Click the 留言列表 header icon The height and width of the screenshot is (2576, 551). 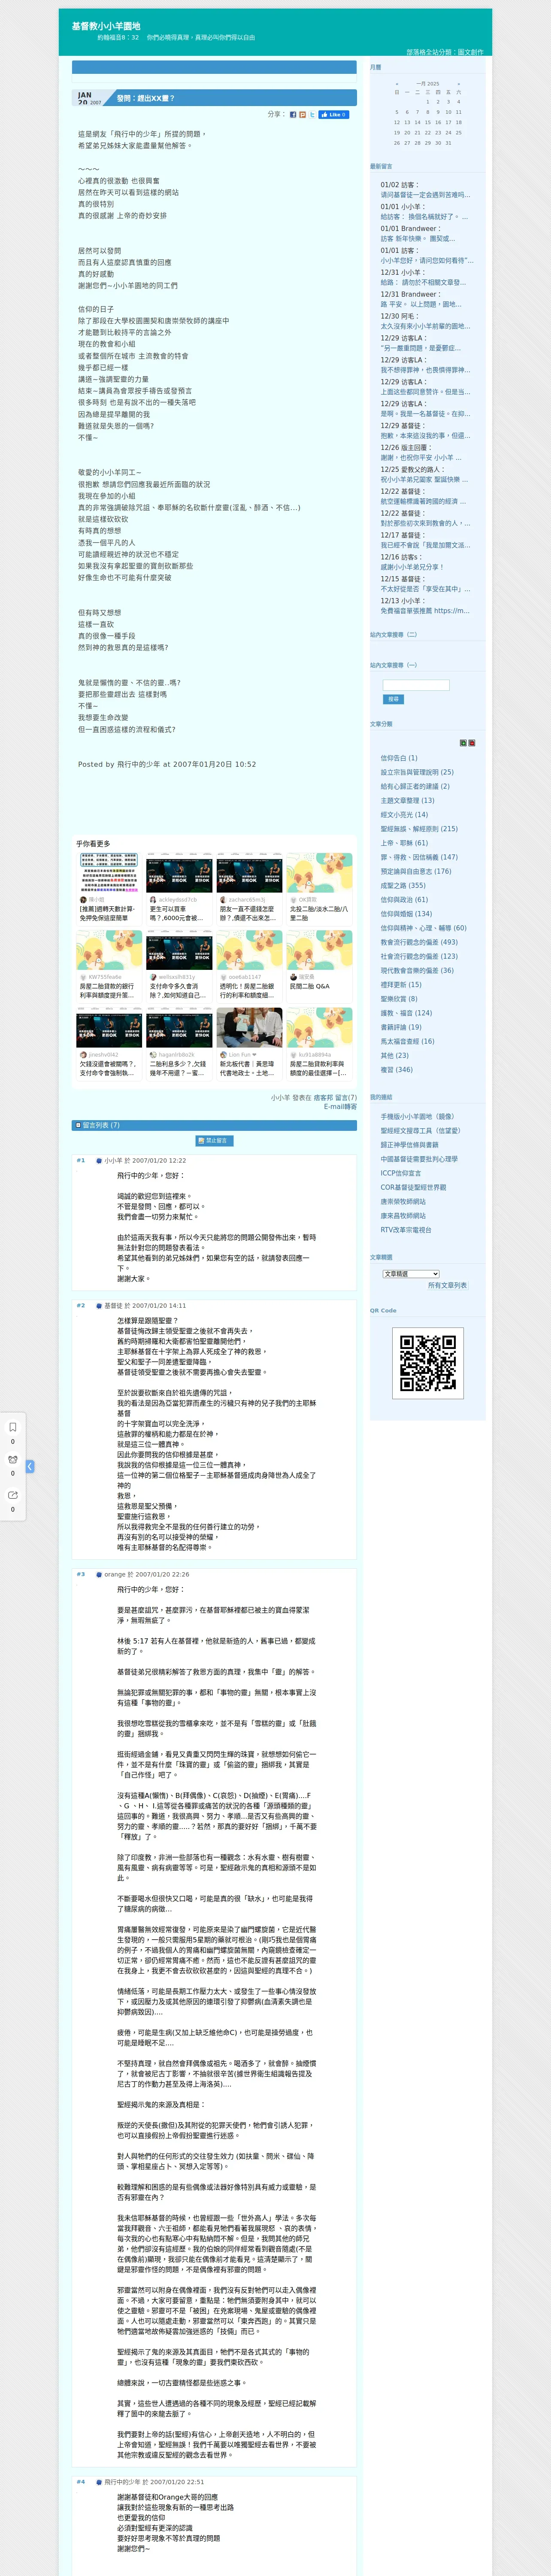pos(78,1125)
